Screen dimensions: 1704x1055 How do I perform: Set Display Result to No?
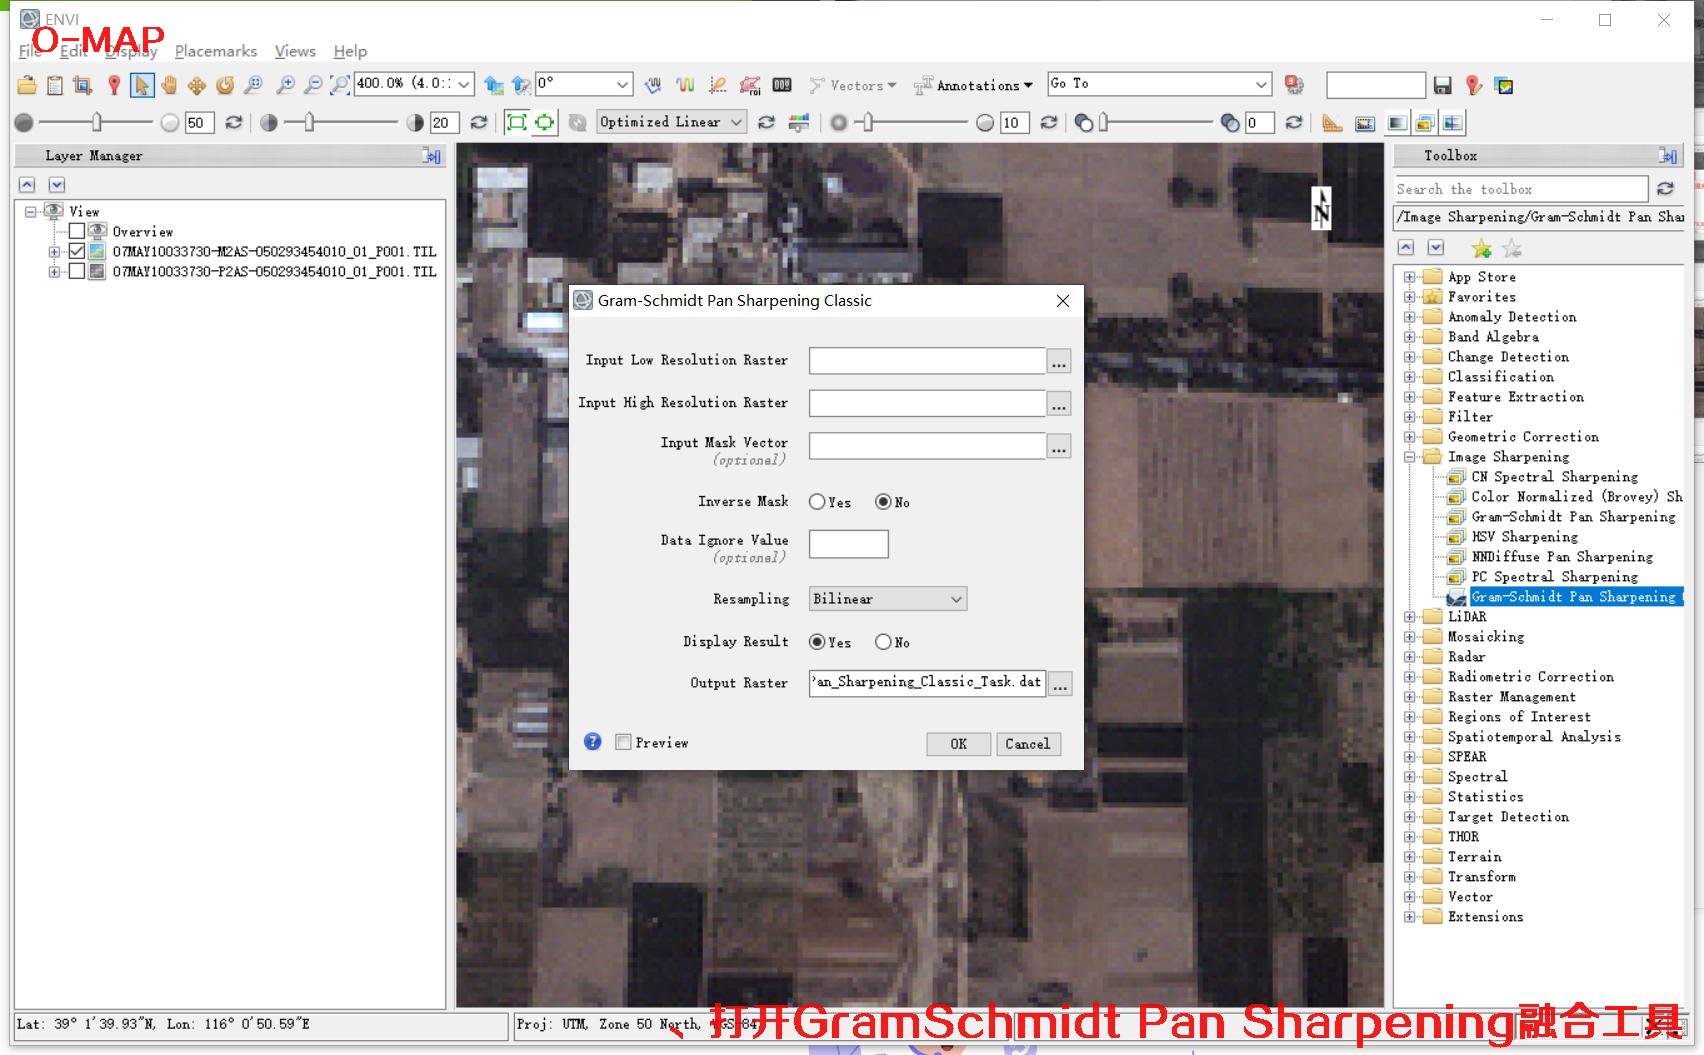coord(883,642)
